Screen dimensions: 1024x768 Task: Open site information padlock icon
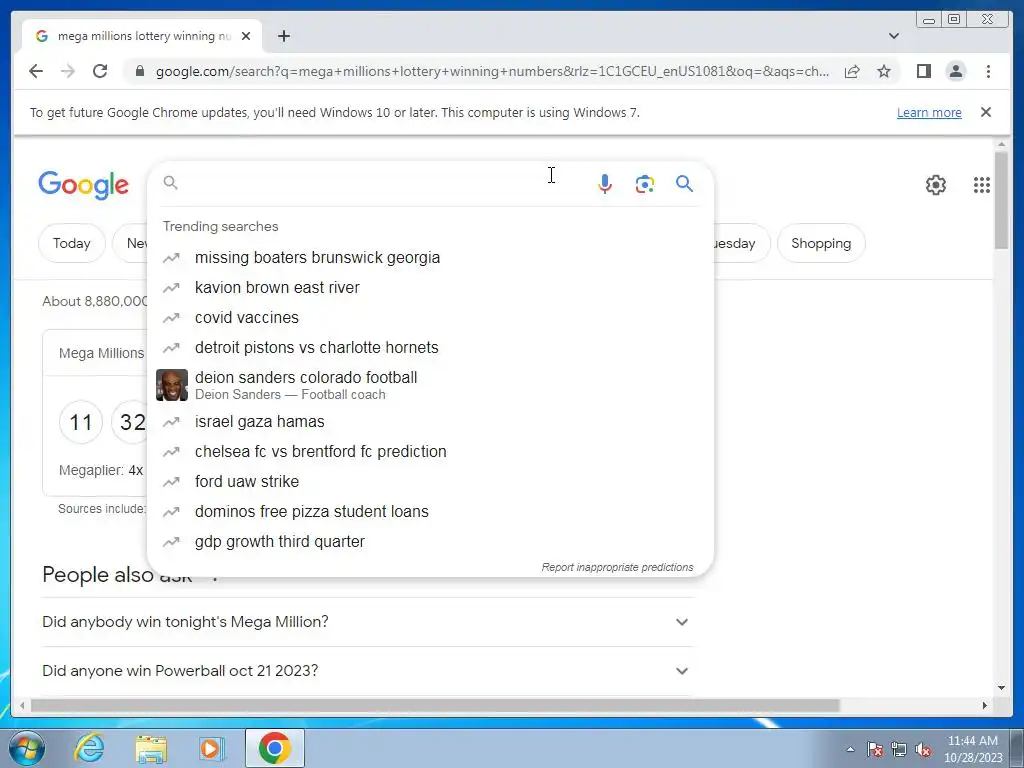click(139, 71)
